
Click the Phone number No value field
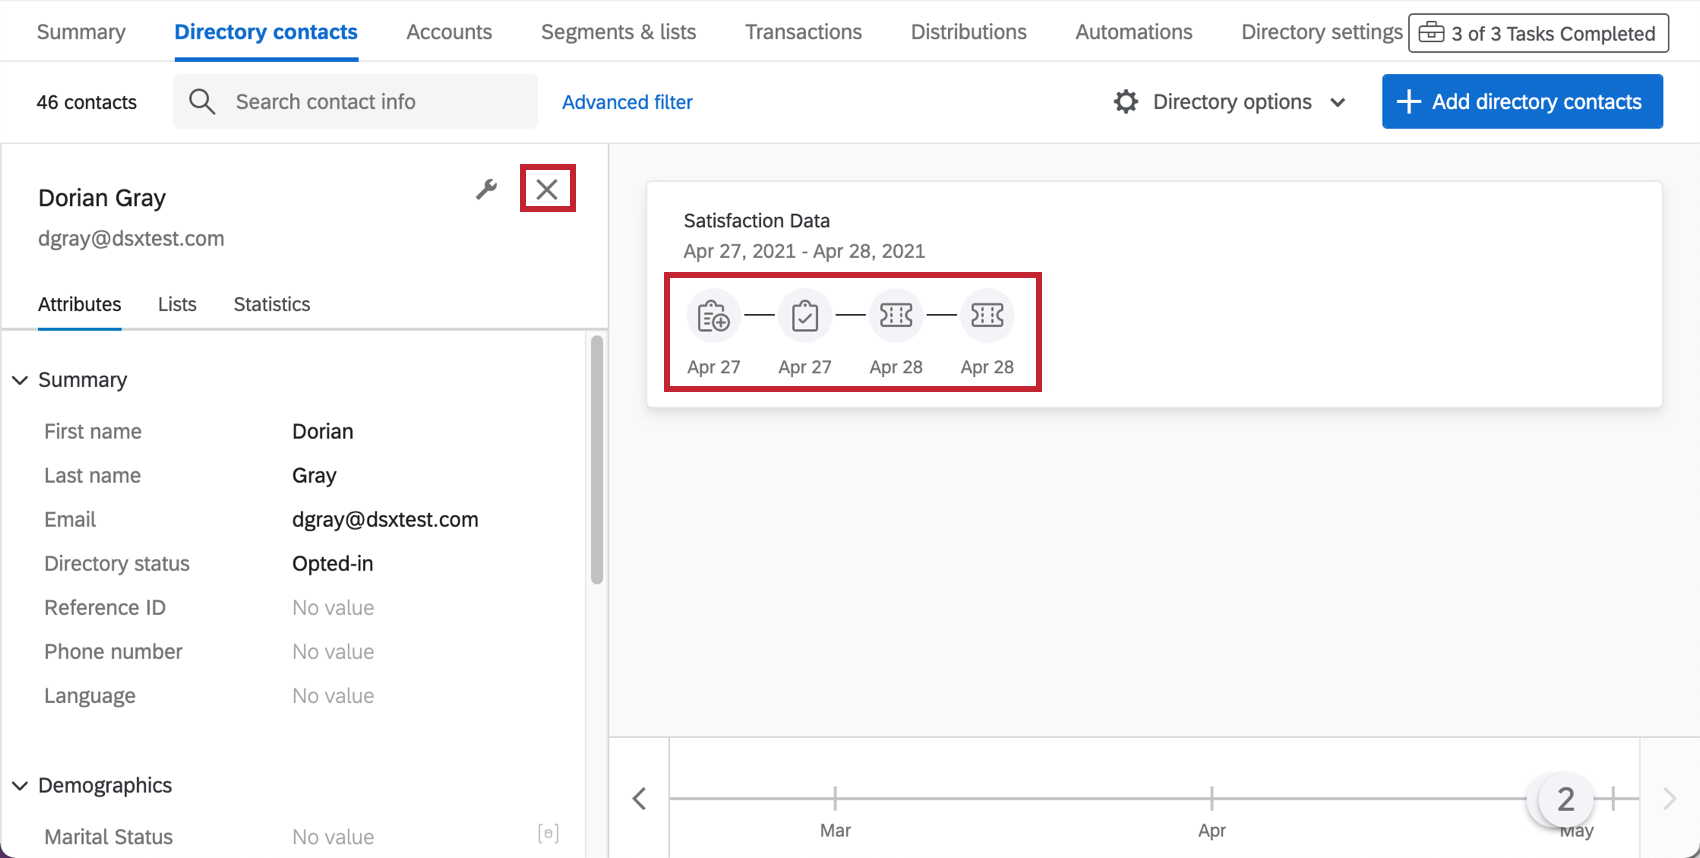333,651
